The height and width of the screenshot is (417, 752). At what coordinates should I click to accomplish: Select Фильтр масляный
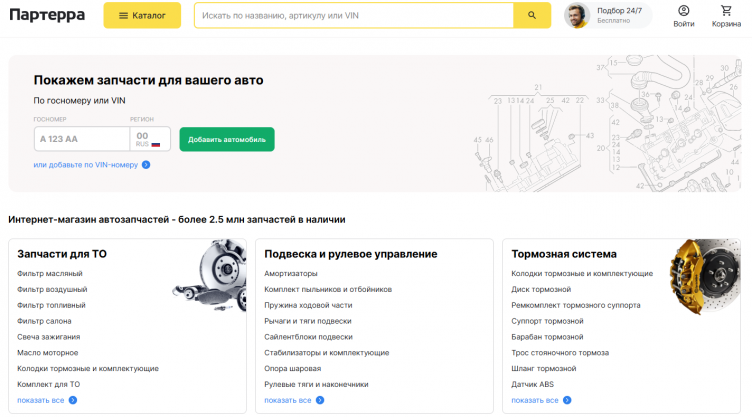(50, 274)
